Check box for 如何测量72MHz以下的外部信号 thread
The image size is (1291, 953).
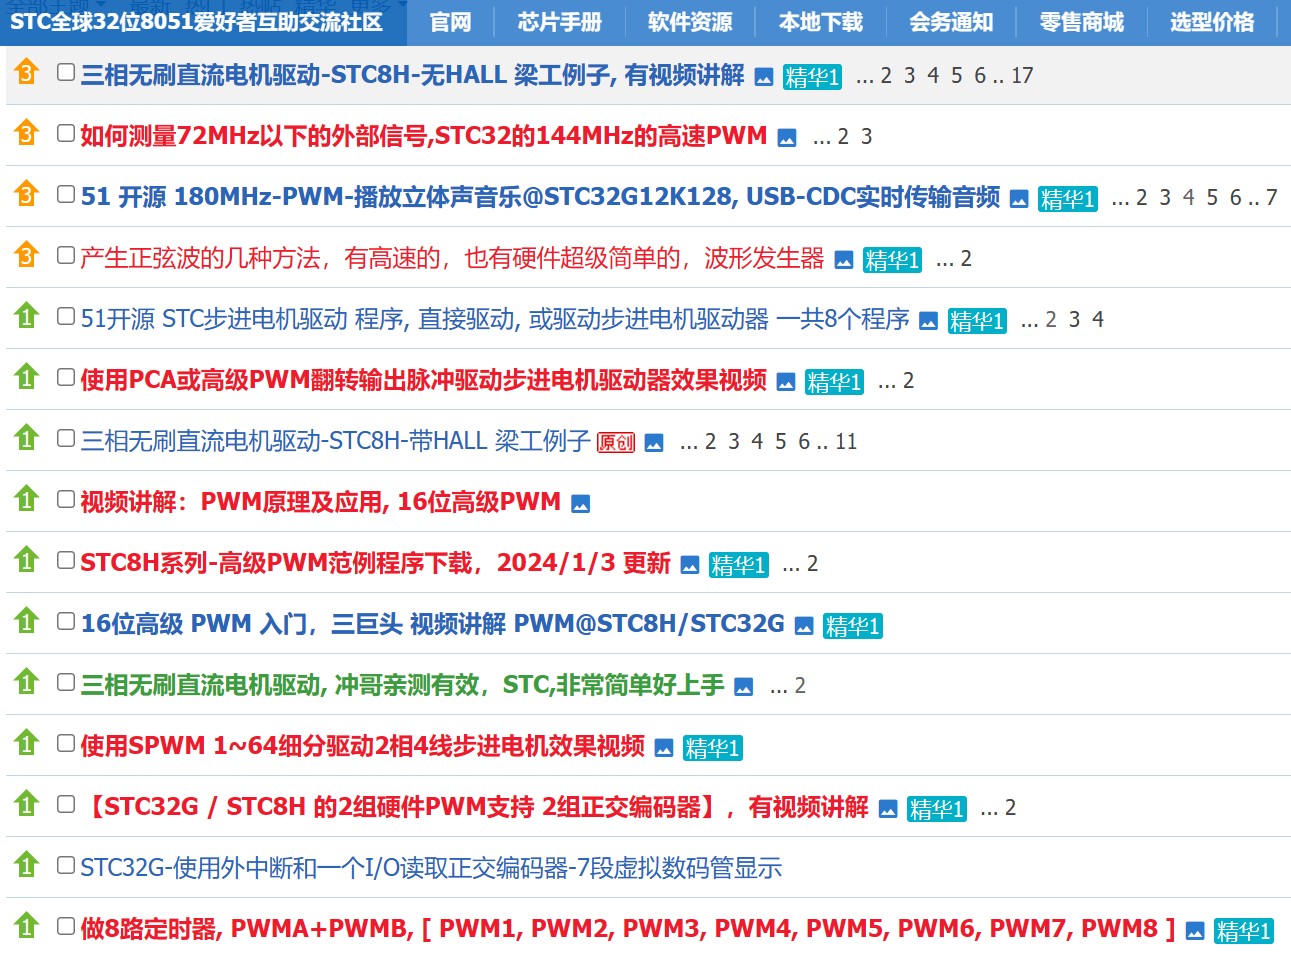coord(66,133)
